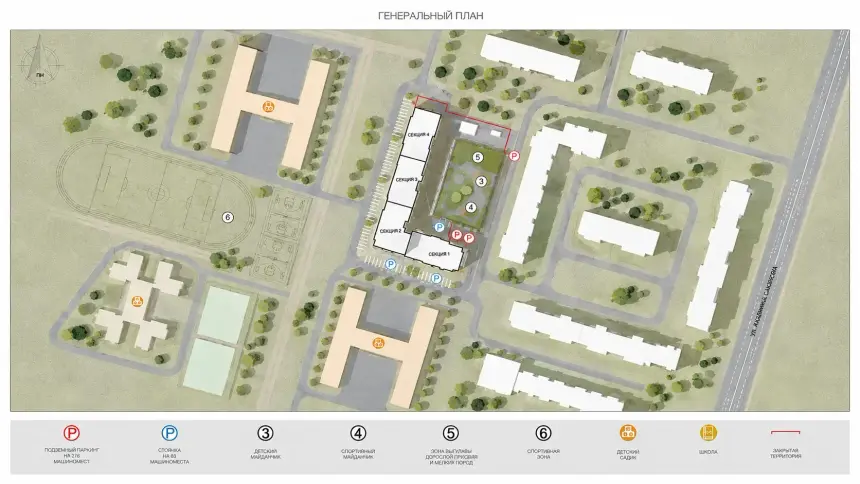Screen dimensions: 860x484
Task: Click the orange marker on the cross-shaped kindergarten building
Action: coord(137,301)
